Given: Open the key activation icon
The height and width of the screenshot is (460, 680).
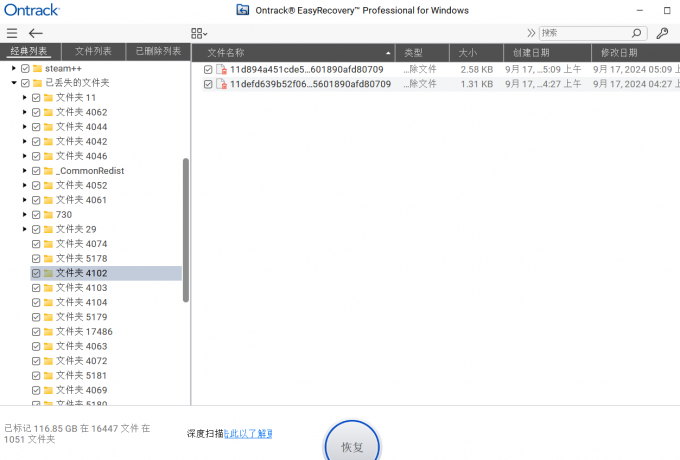Looking at the screenshot, I should click(662, 33).
